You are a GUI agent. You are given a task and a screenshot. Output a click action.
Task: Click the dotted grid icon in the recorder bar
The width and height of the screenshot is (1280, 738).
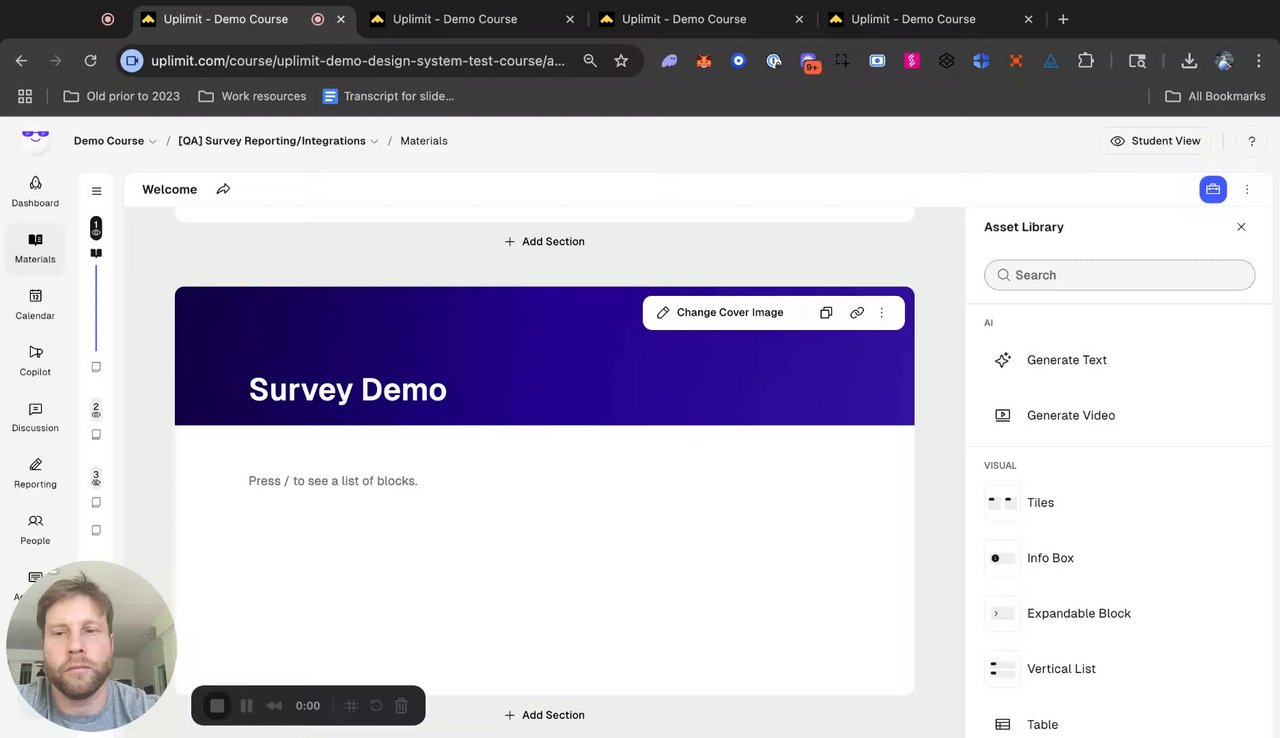point(352,706)
